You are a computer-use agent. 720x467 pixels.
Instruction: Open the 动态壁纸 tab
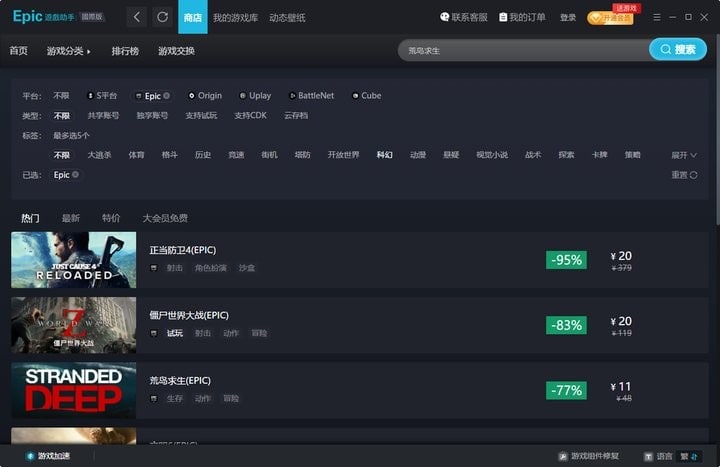pyautogui.click(x=287, y=17)
